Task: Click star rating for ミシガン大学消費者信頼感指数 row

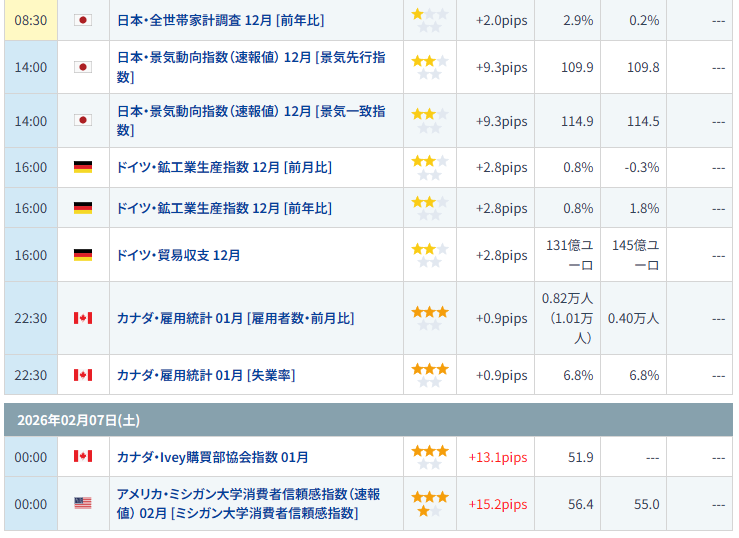Action: [430, 504]
